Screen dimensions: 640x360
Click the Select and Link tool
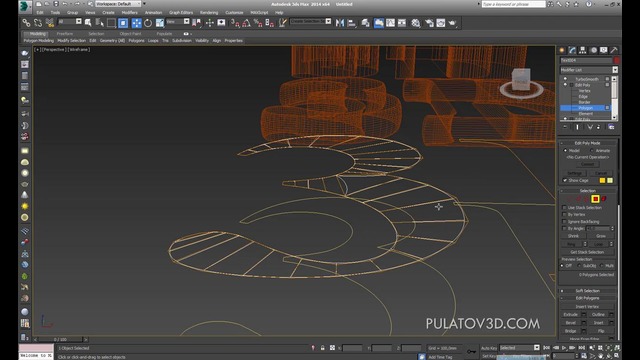pyautogui.click(x=26, y=23)
